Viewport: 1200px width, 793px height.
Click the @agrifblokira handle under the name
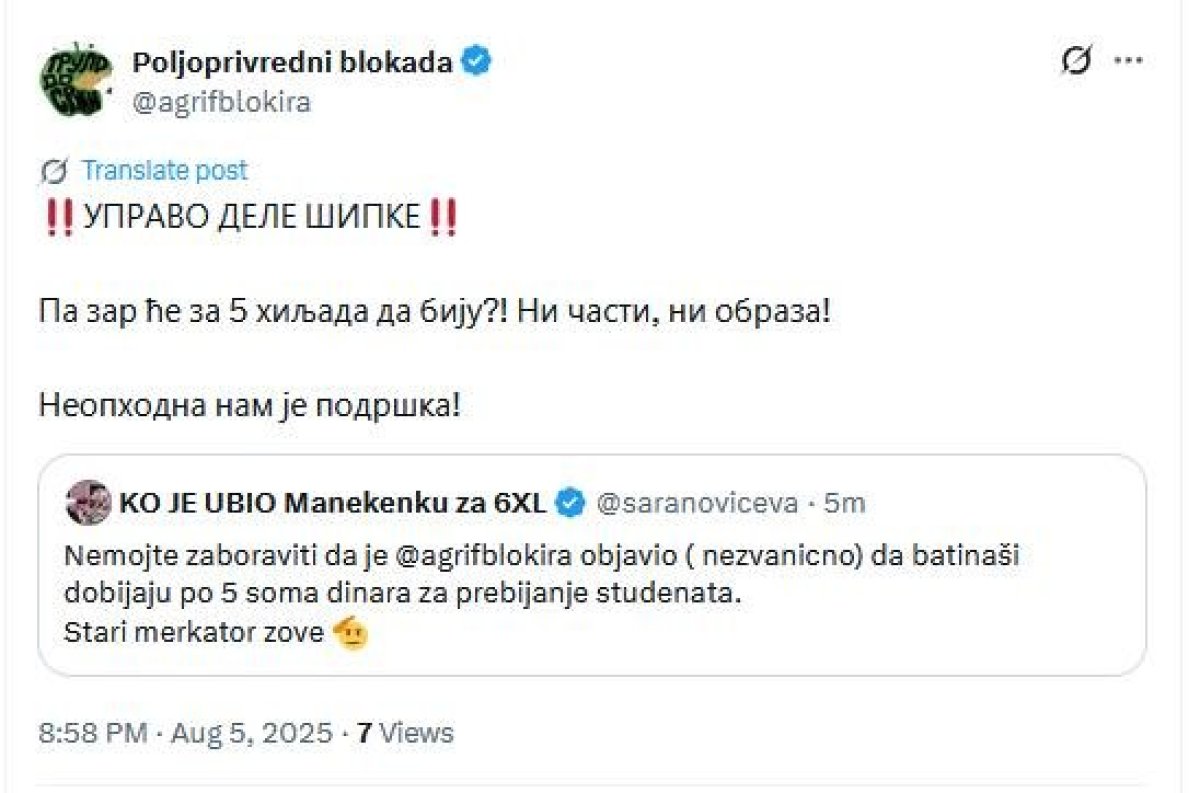point(221,101)
